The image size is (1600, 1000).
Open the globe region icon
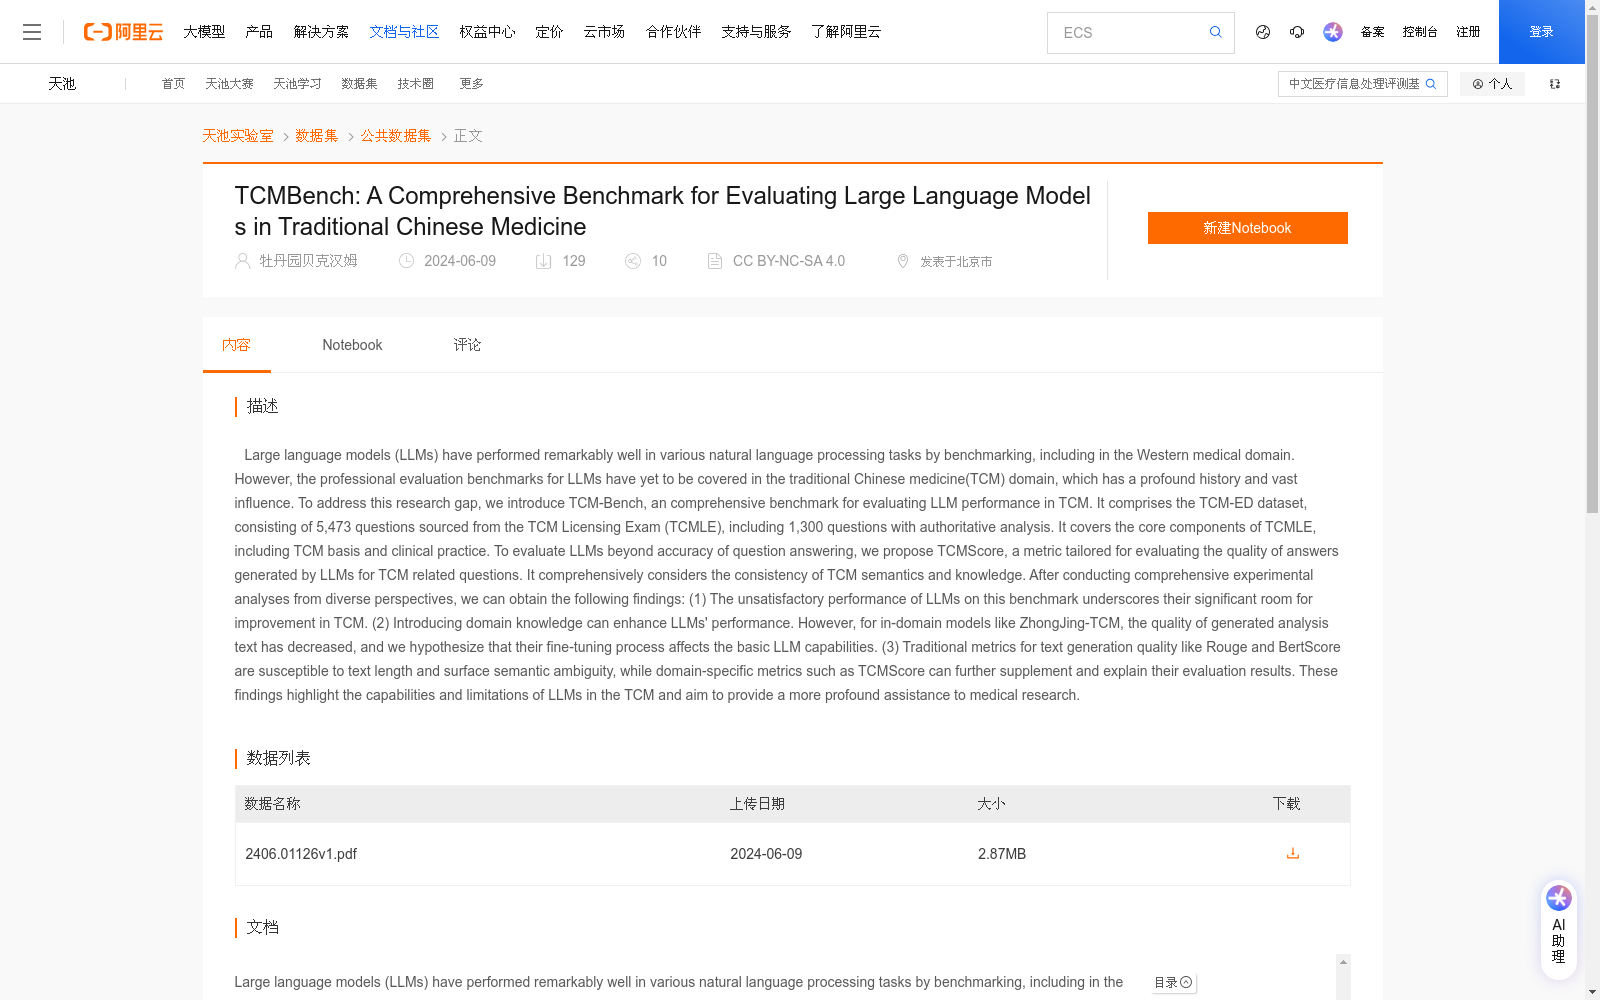(x=1263, y=32)
